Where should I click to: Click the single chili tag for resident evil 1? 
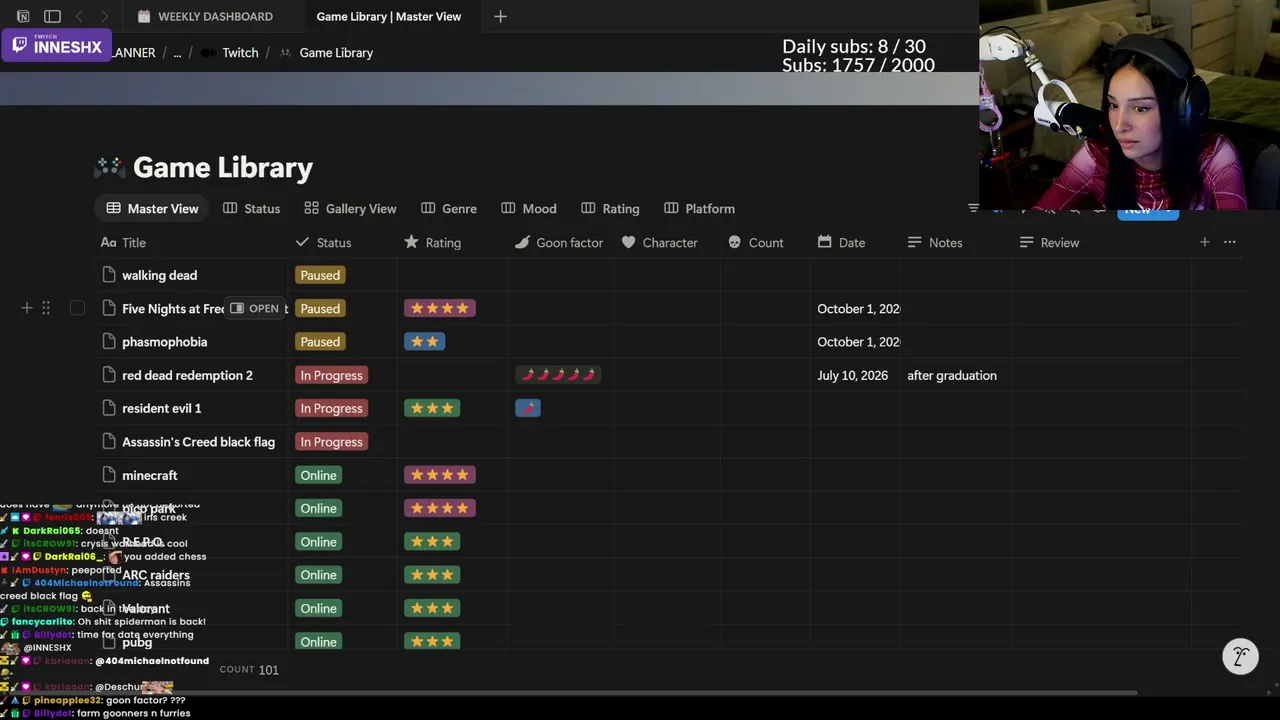coord(528,408)
